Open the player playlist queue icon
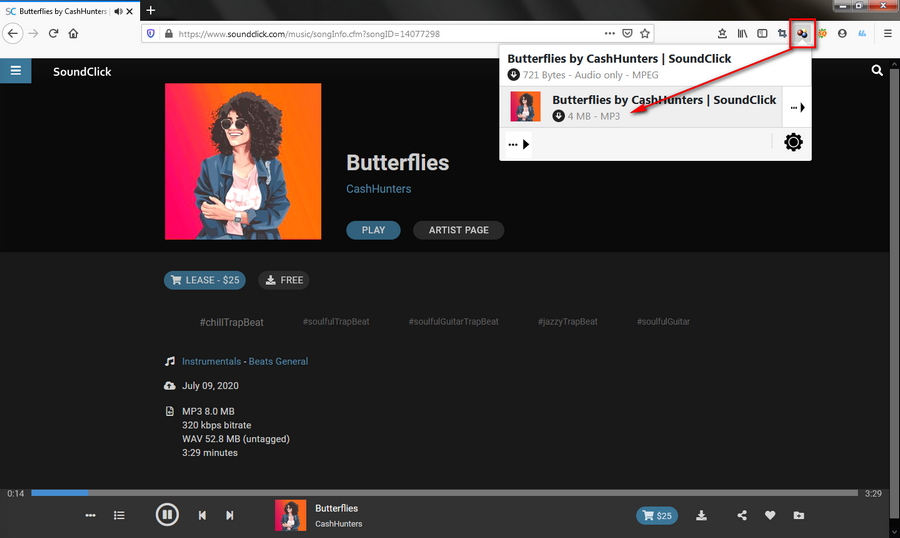 pyautogui.click(x=119, y=516)
